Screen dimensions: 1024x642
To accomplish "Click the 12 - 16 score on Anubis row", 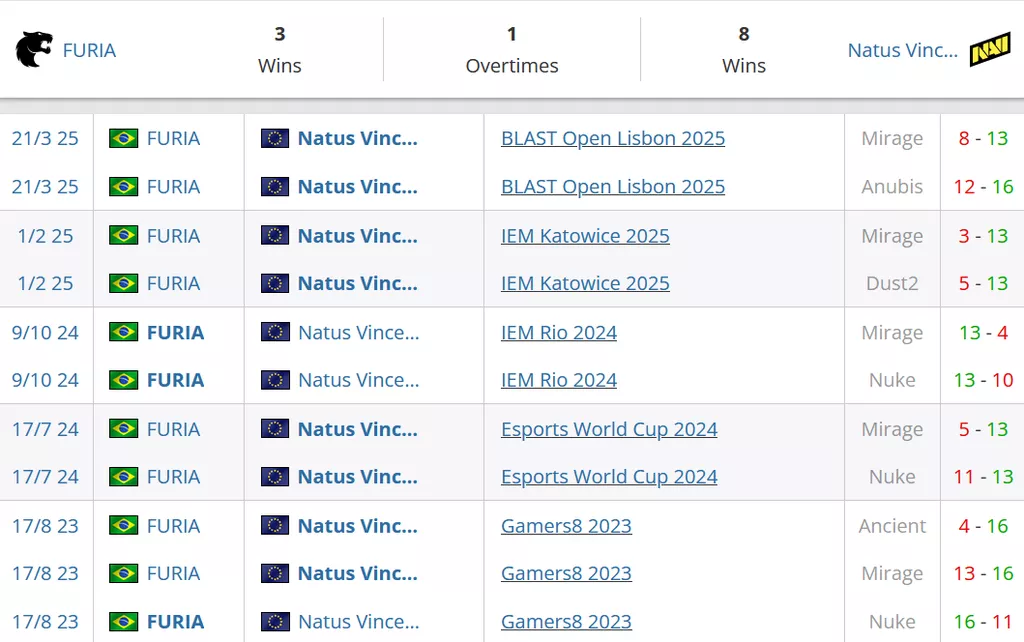I will (982, 187).
